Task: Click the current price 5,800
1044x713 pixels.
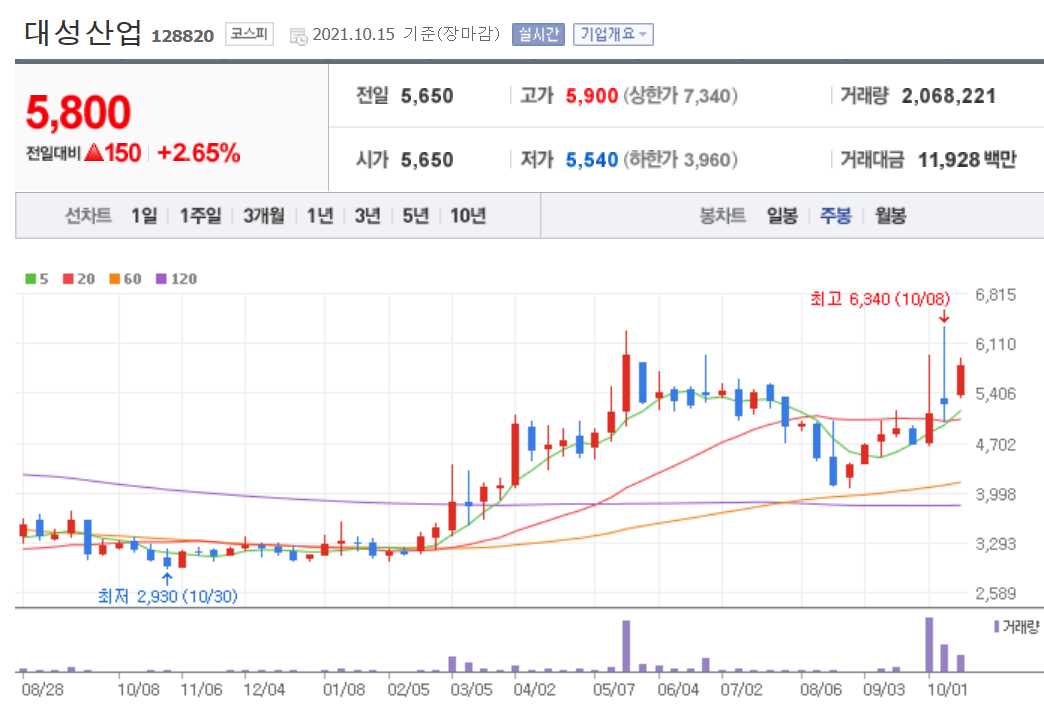Action: pos(79,113)
